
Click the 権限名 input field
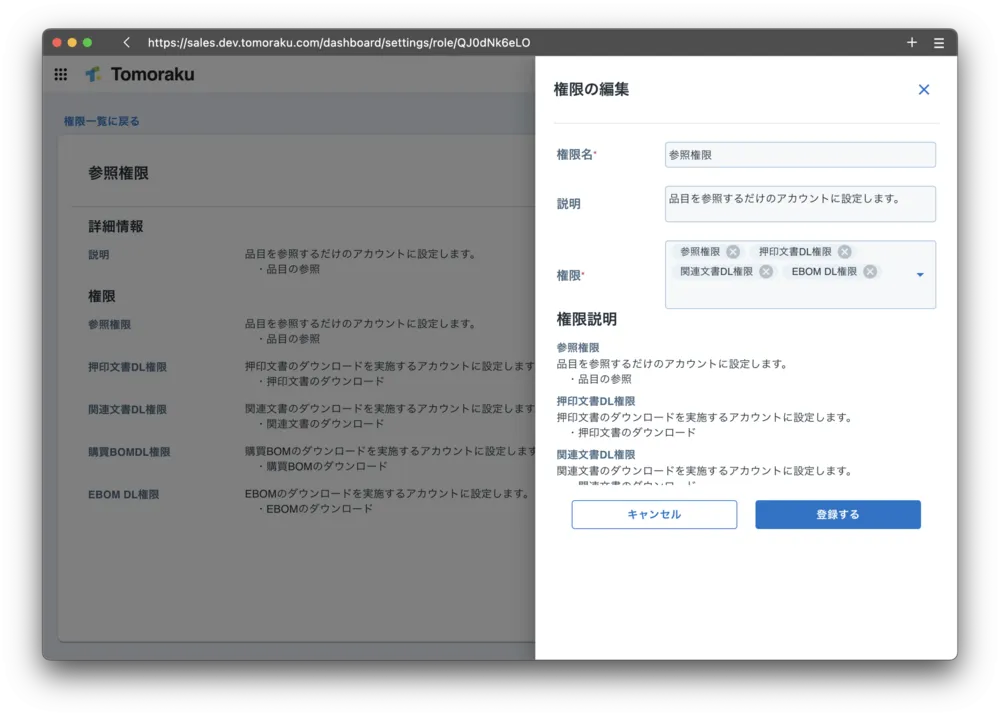799,154
